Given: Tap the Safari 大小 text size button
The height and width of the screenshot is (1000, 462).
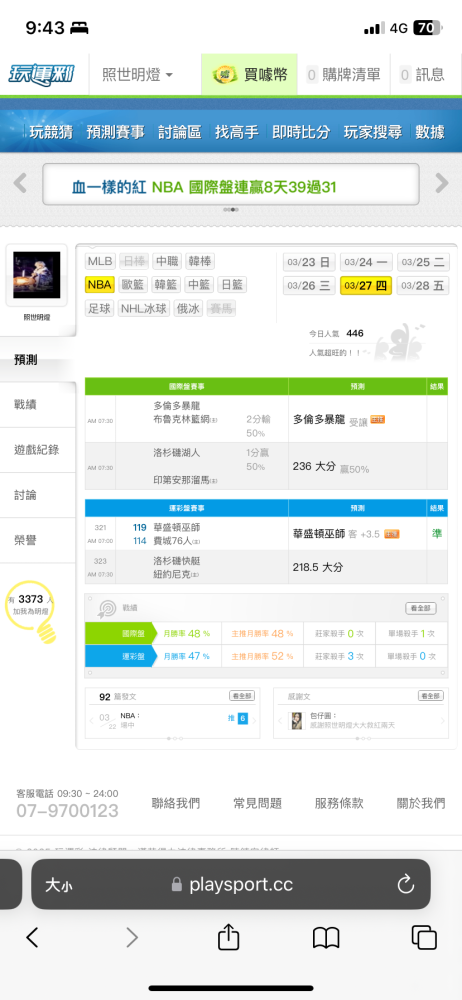Looking at the screenshot, I should point(59,885).
